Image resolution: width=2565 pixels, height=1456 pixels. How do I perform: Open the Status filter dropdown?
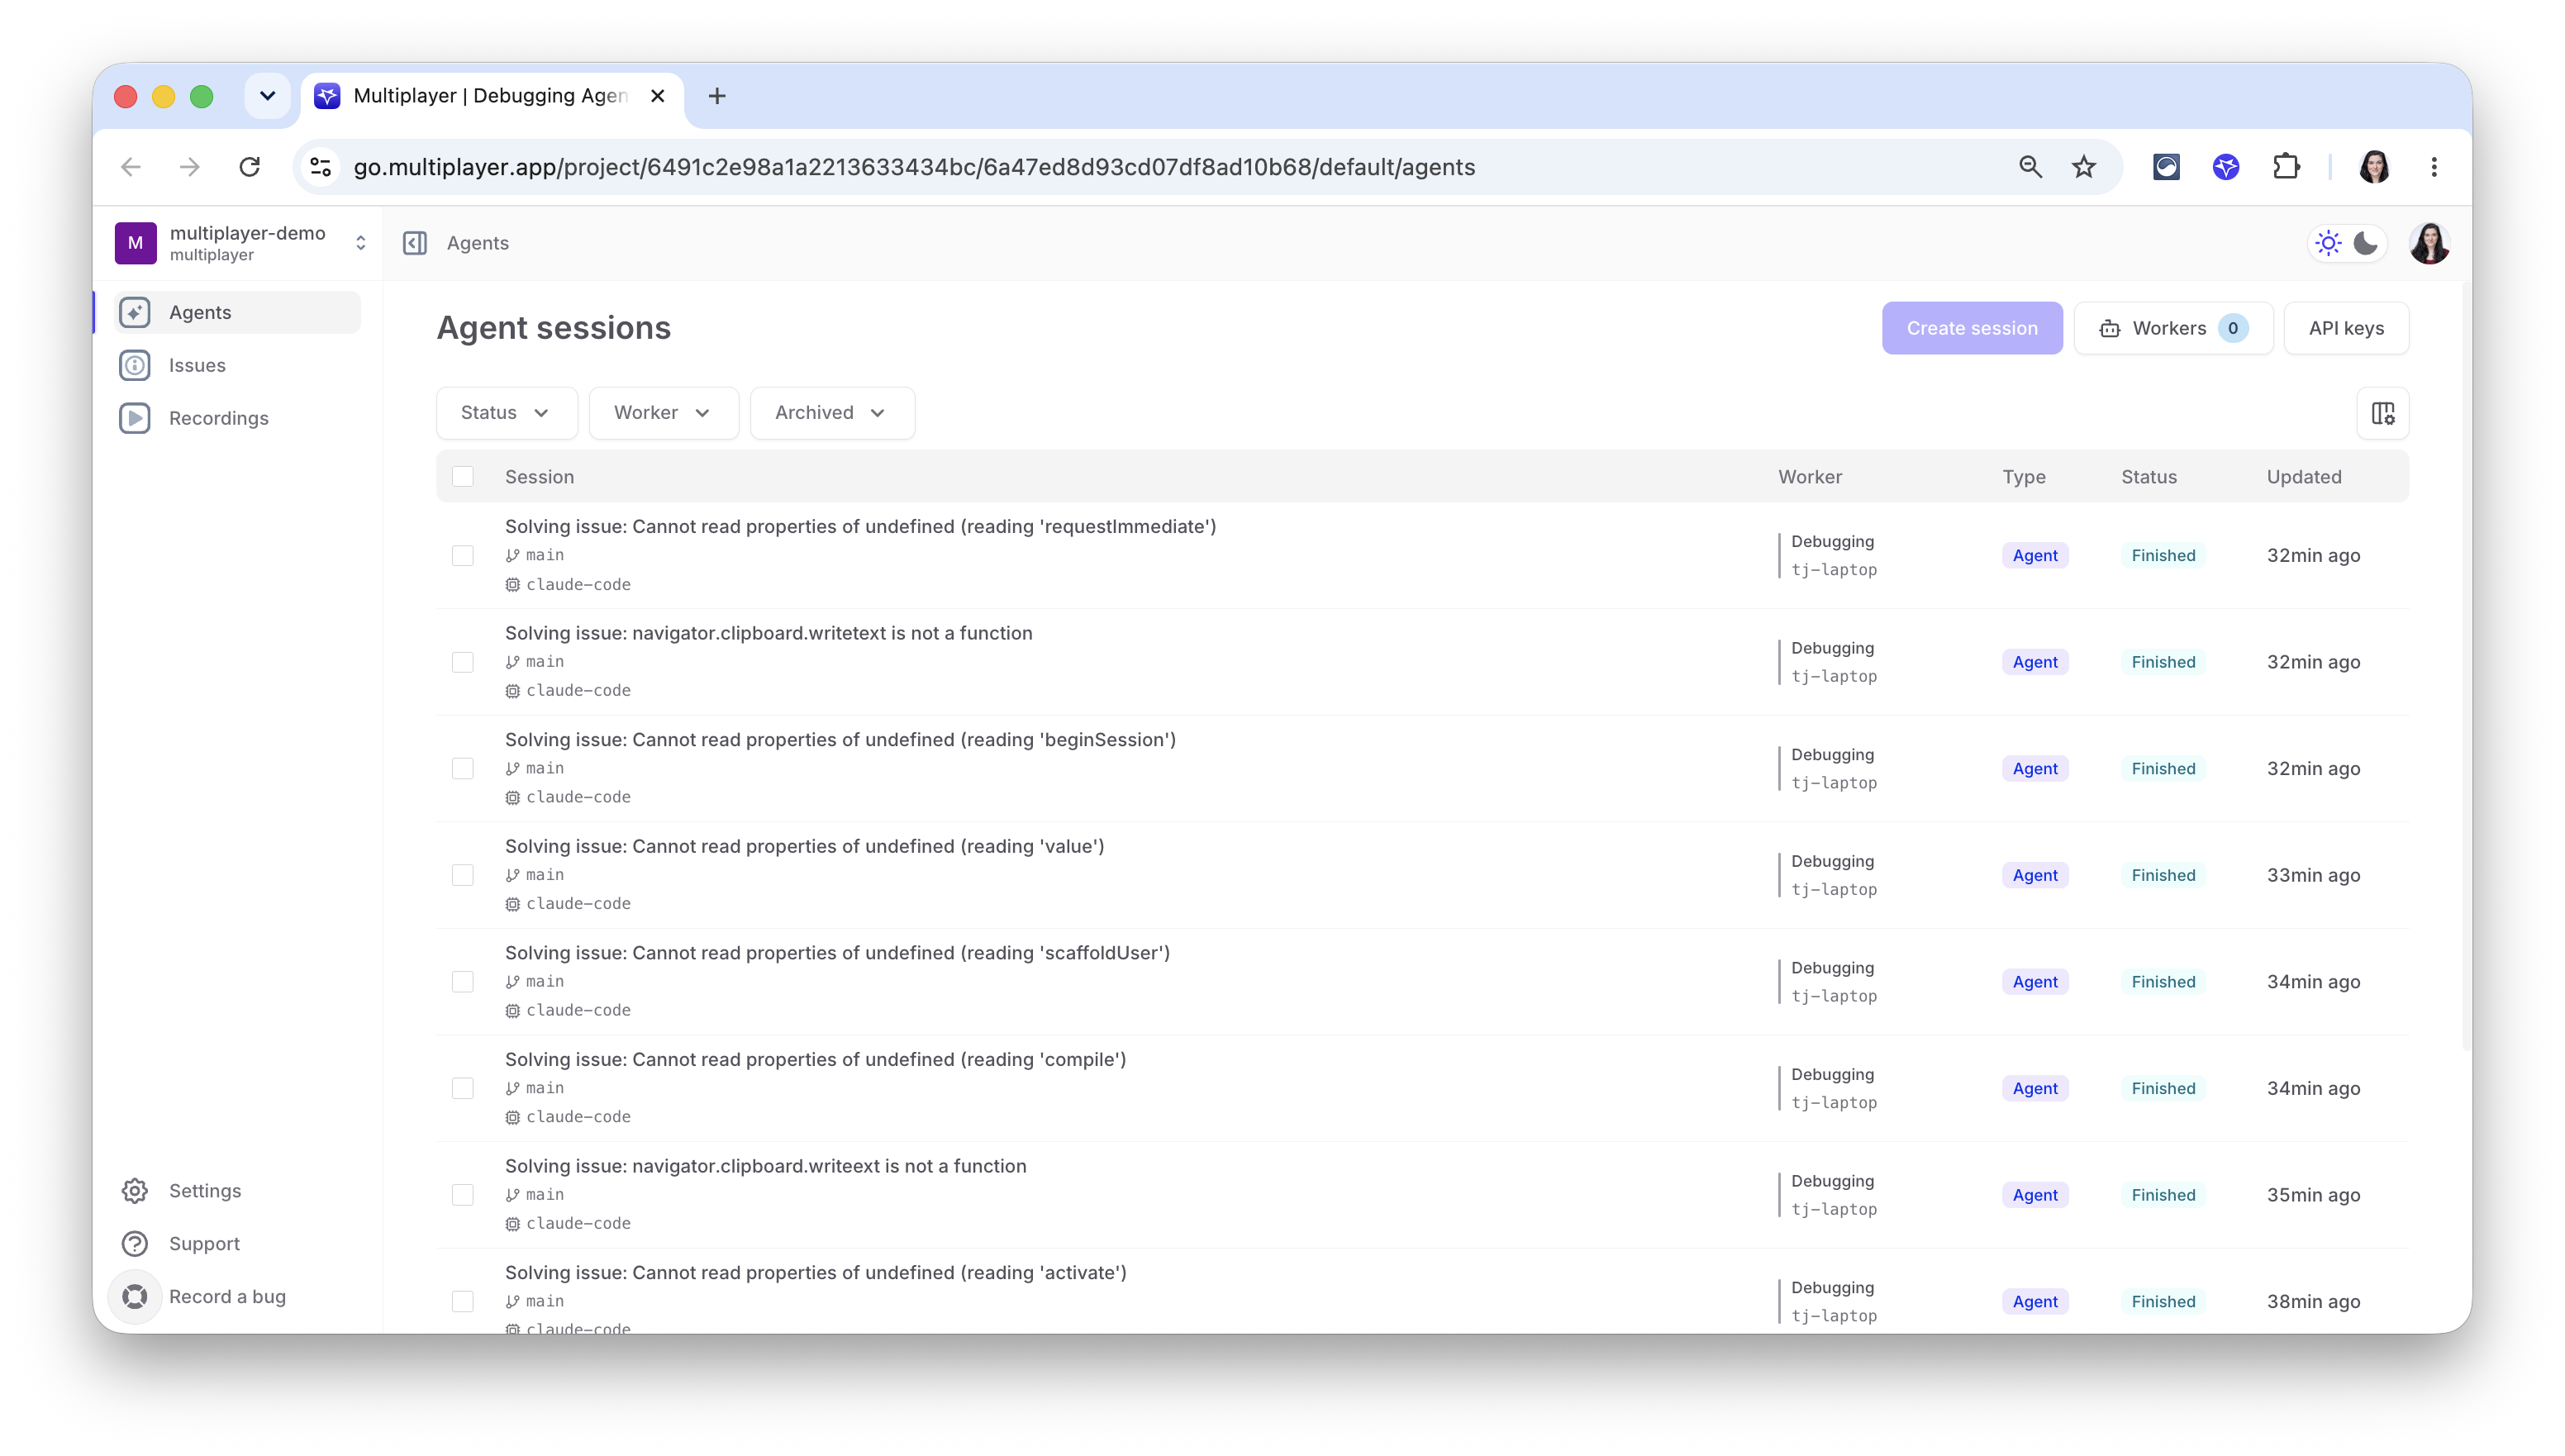(507, 413)
